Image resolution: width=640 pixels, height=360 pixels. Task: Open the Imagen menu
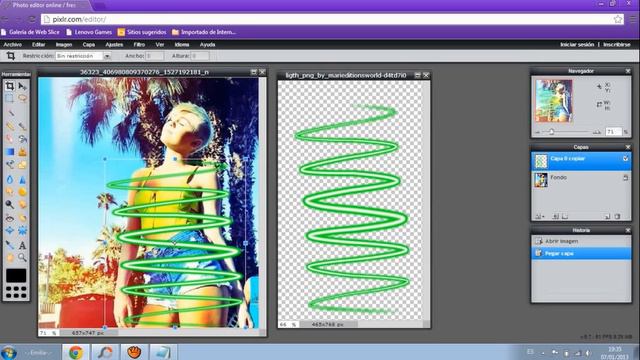64,44
